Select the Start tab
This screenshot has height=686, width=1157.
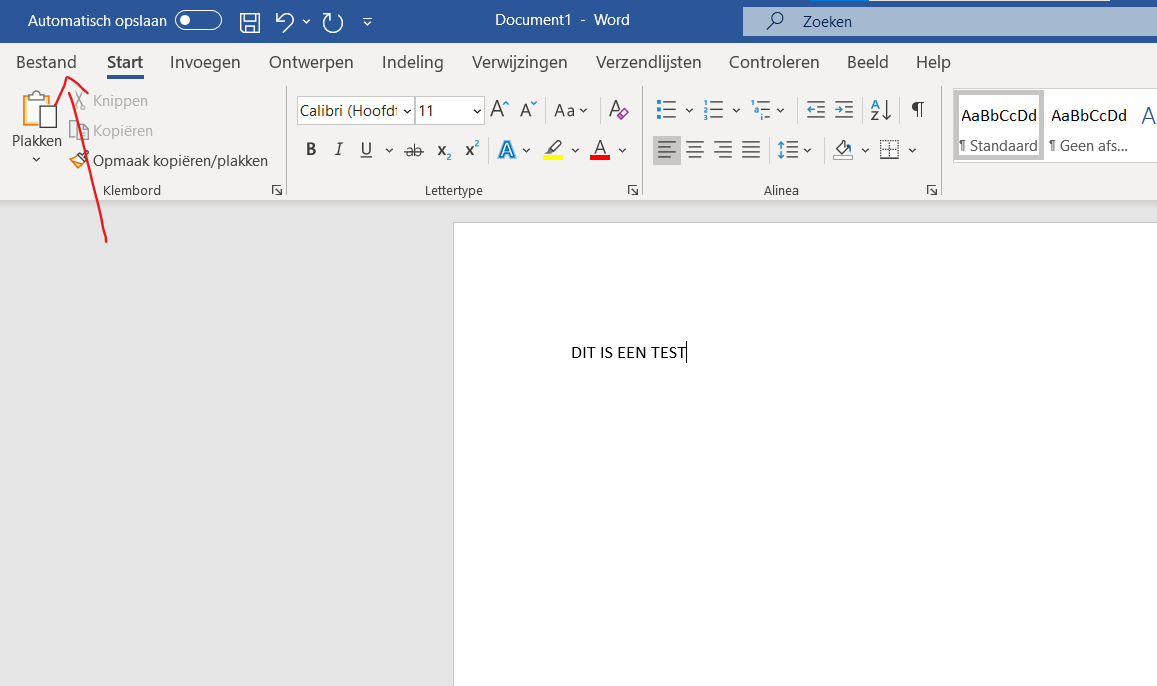click(125, 62)
